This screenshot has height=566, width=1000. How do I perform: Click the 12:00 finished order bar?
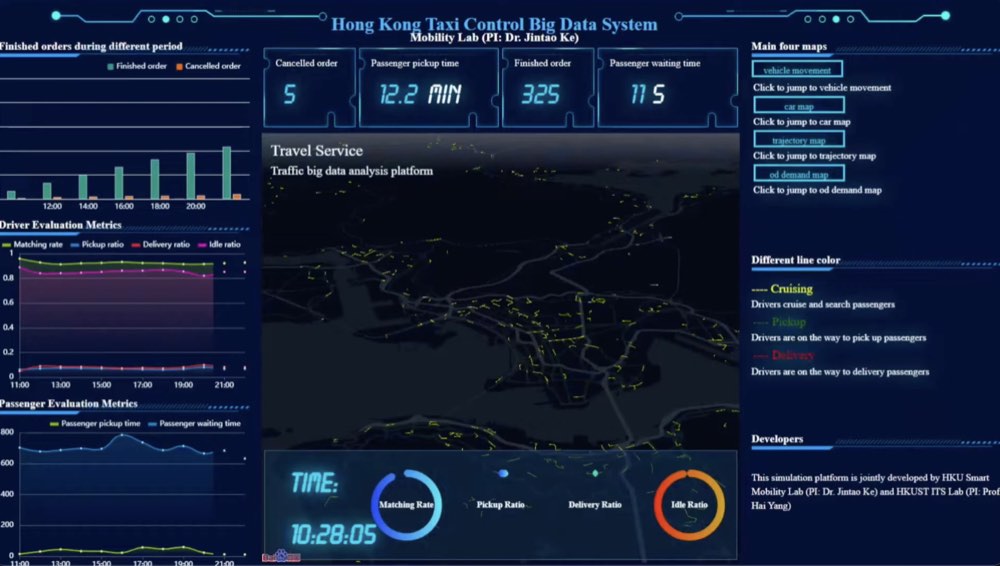47,191
